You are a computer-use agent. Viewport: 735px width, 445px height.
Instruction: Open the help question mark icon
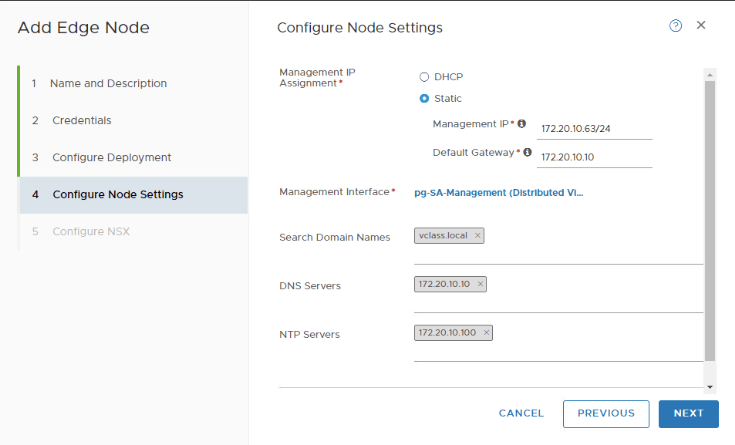click(x=675, y=26)
